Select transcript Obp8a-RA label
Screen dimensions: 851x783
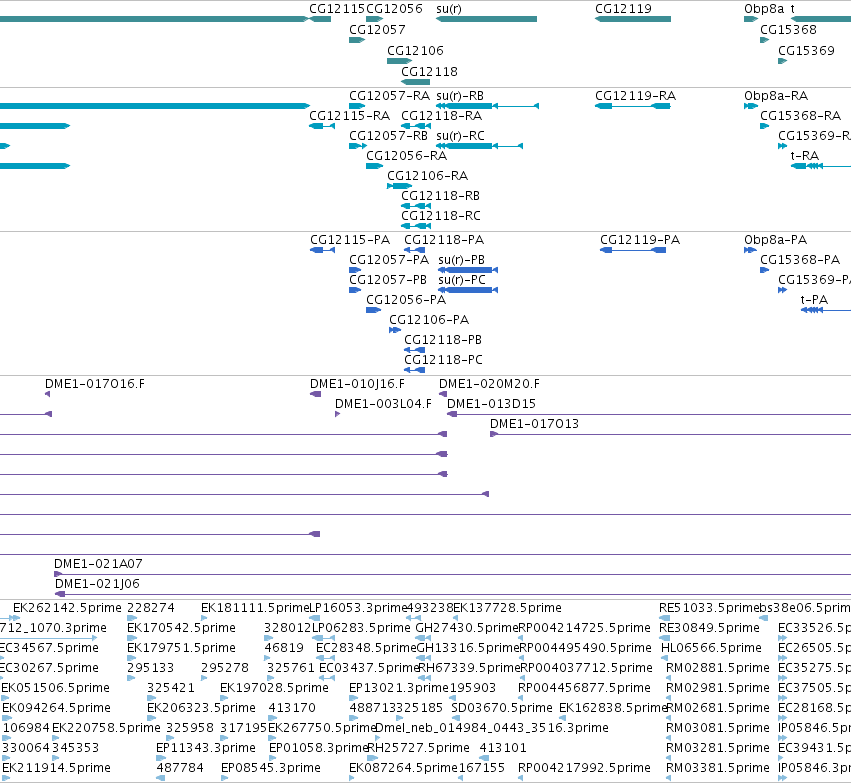(x=776, y=96)
